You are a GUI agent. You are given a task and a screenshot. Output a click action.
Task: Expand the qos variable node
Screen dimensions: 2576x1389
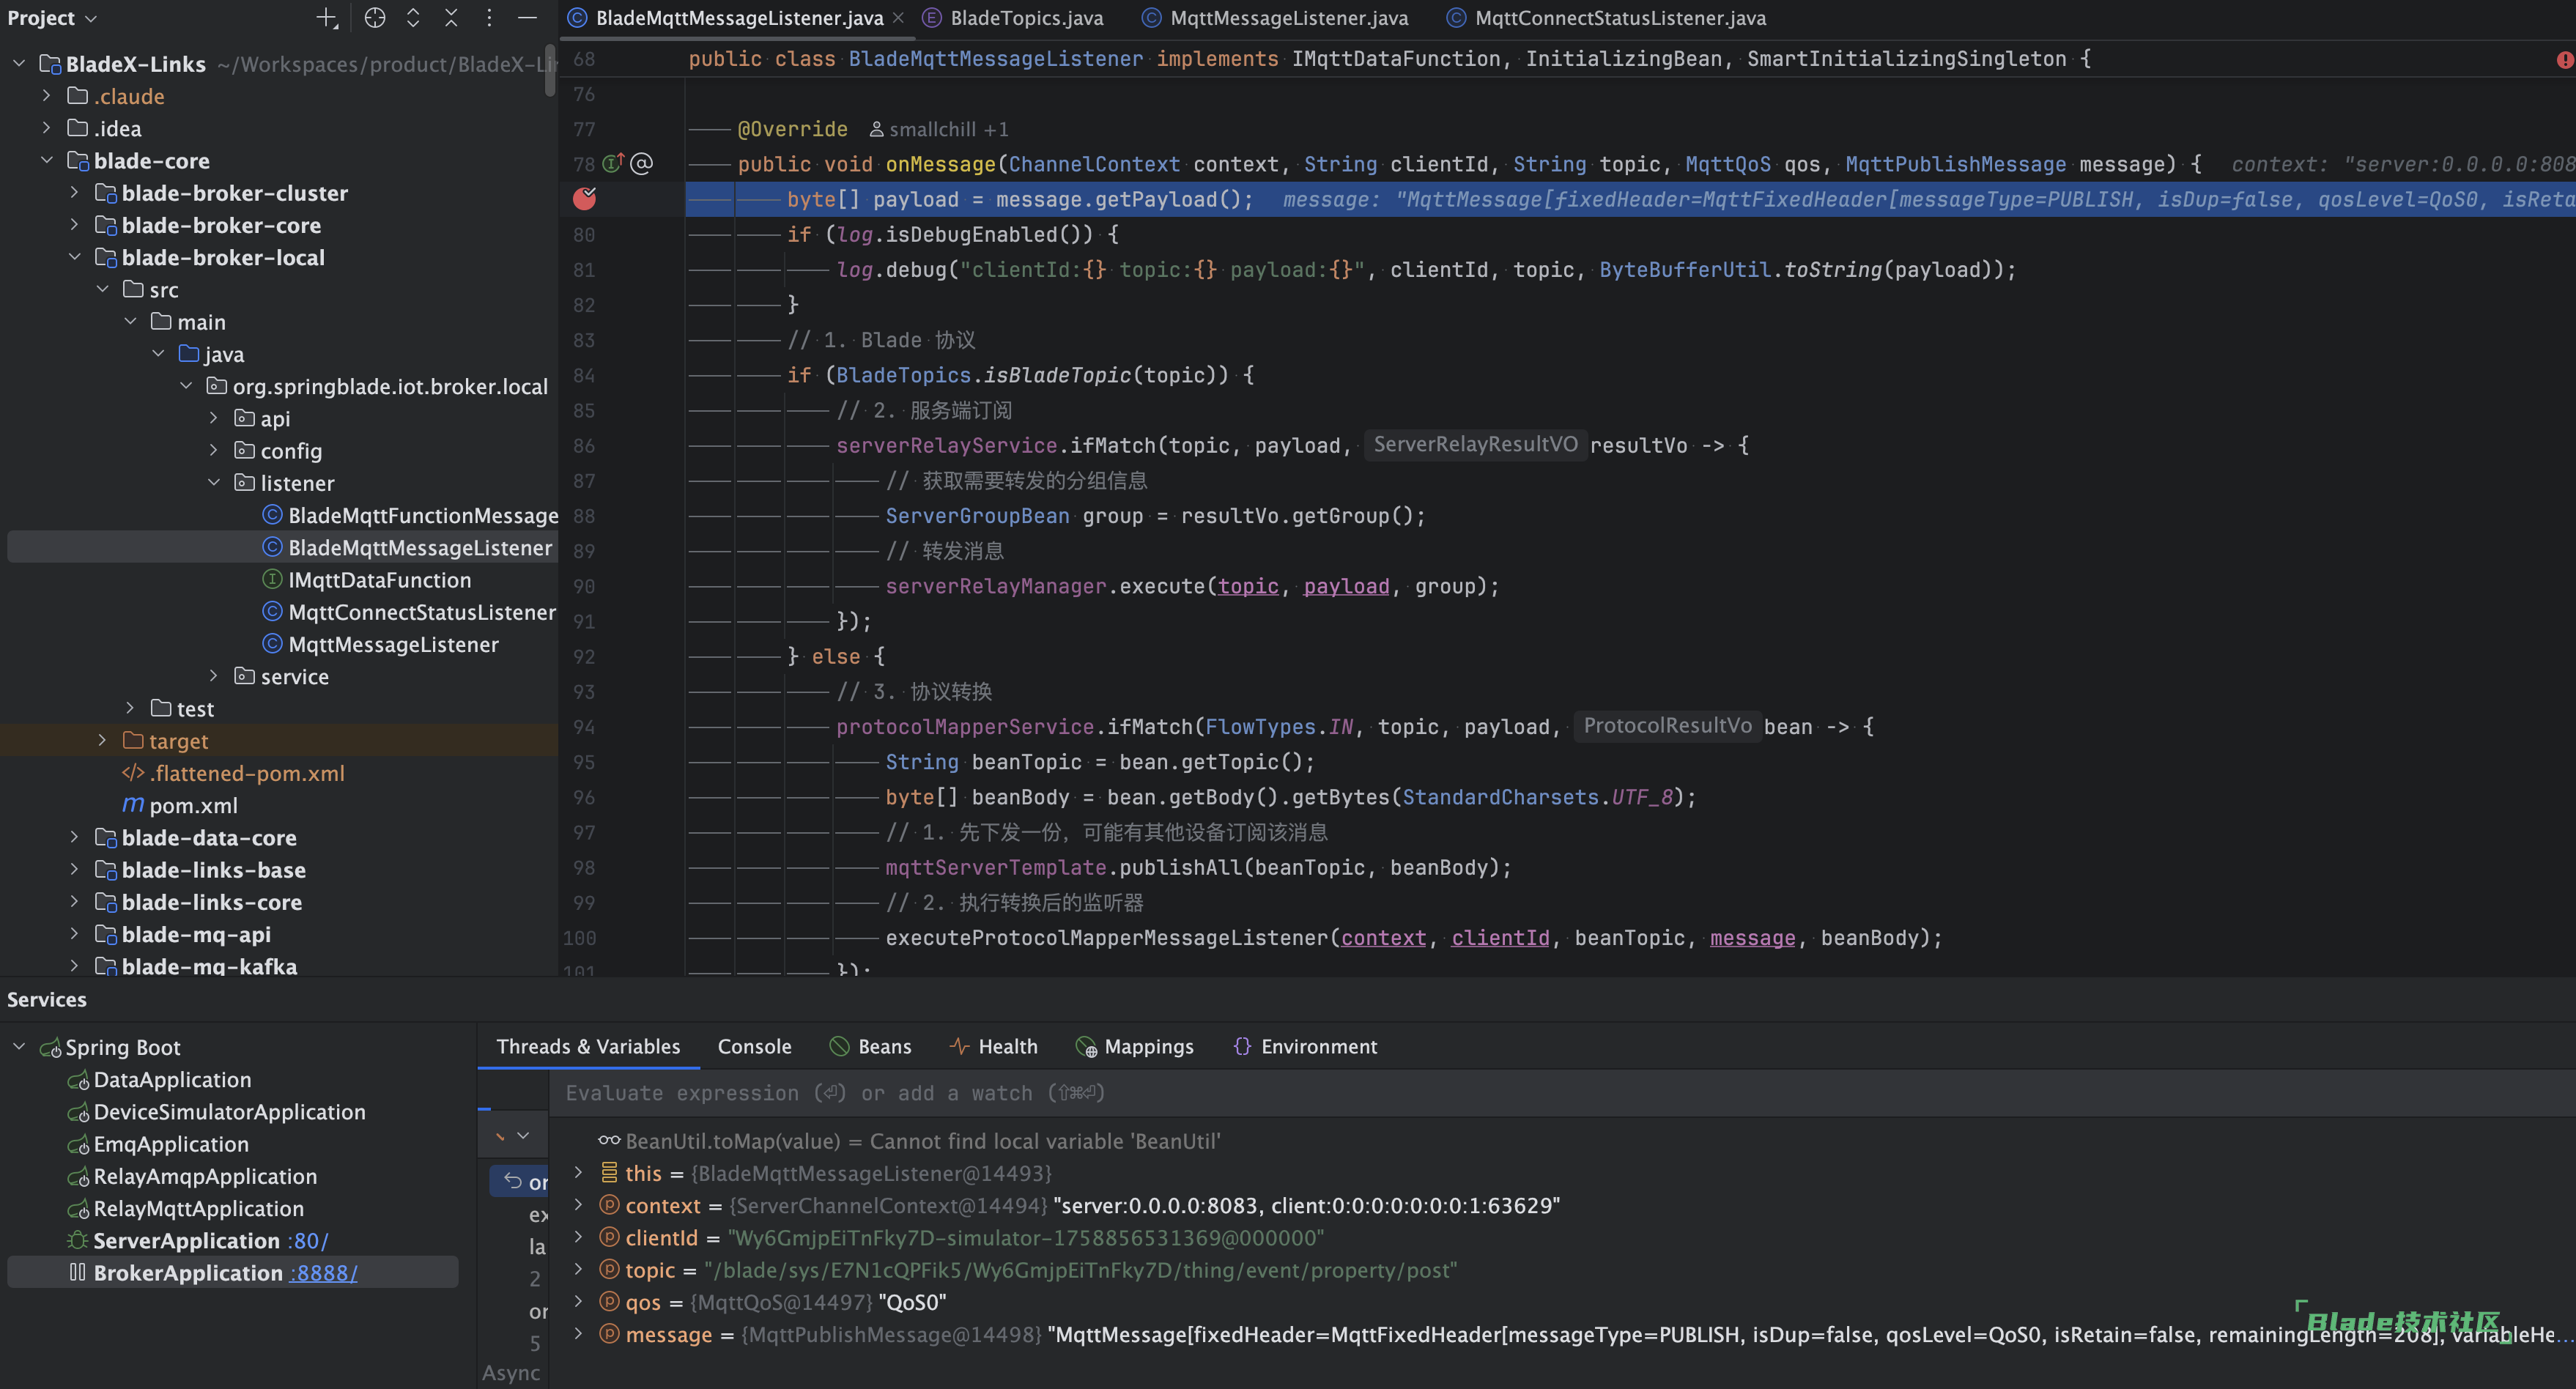coord(578,1301)
